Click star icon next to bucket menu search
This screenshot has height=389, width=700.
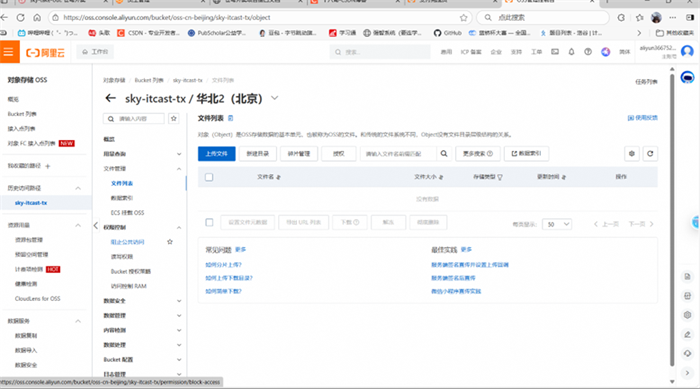click(x=174, y=118)
